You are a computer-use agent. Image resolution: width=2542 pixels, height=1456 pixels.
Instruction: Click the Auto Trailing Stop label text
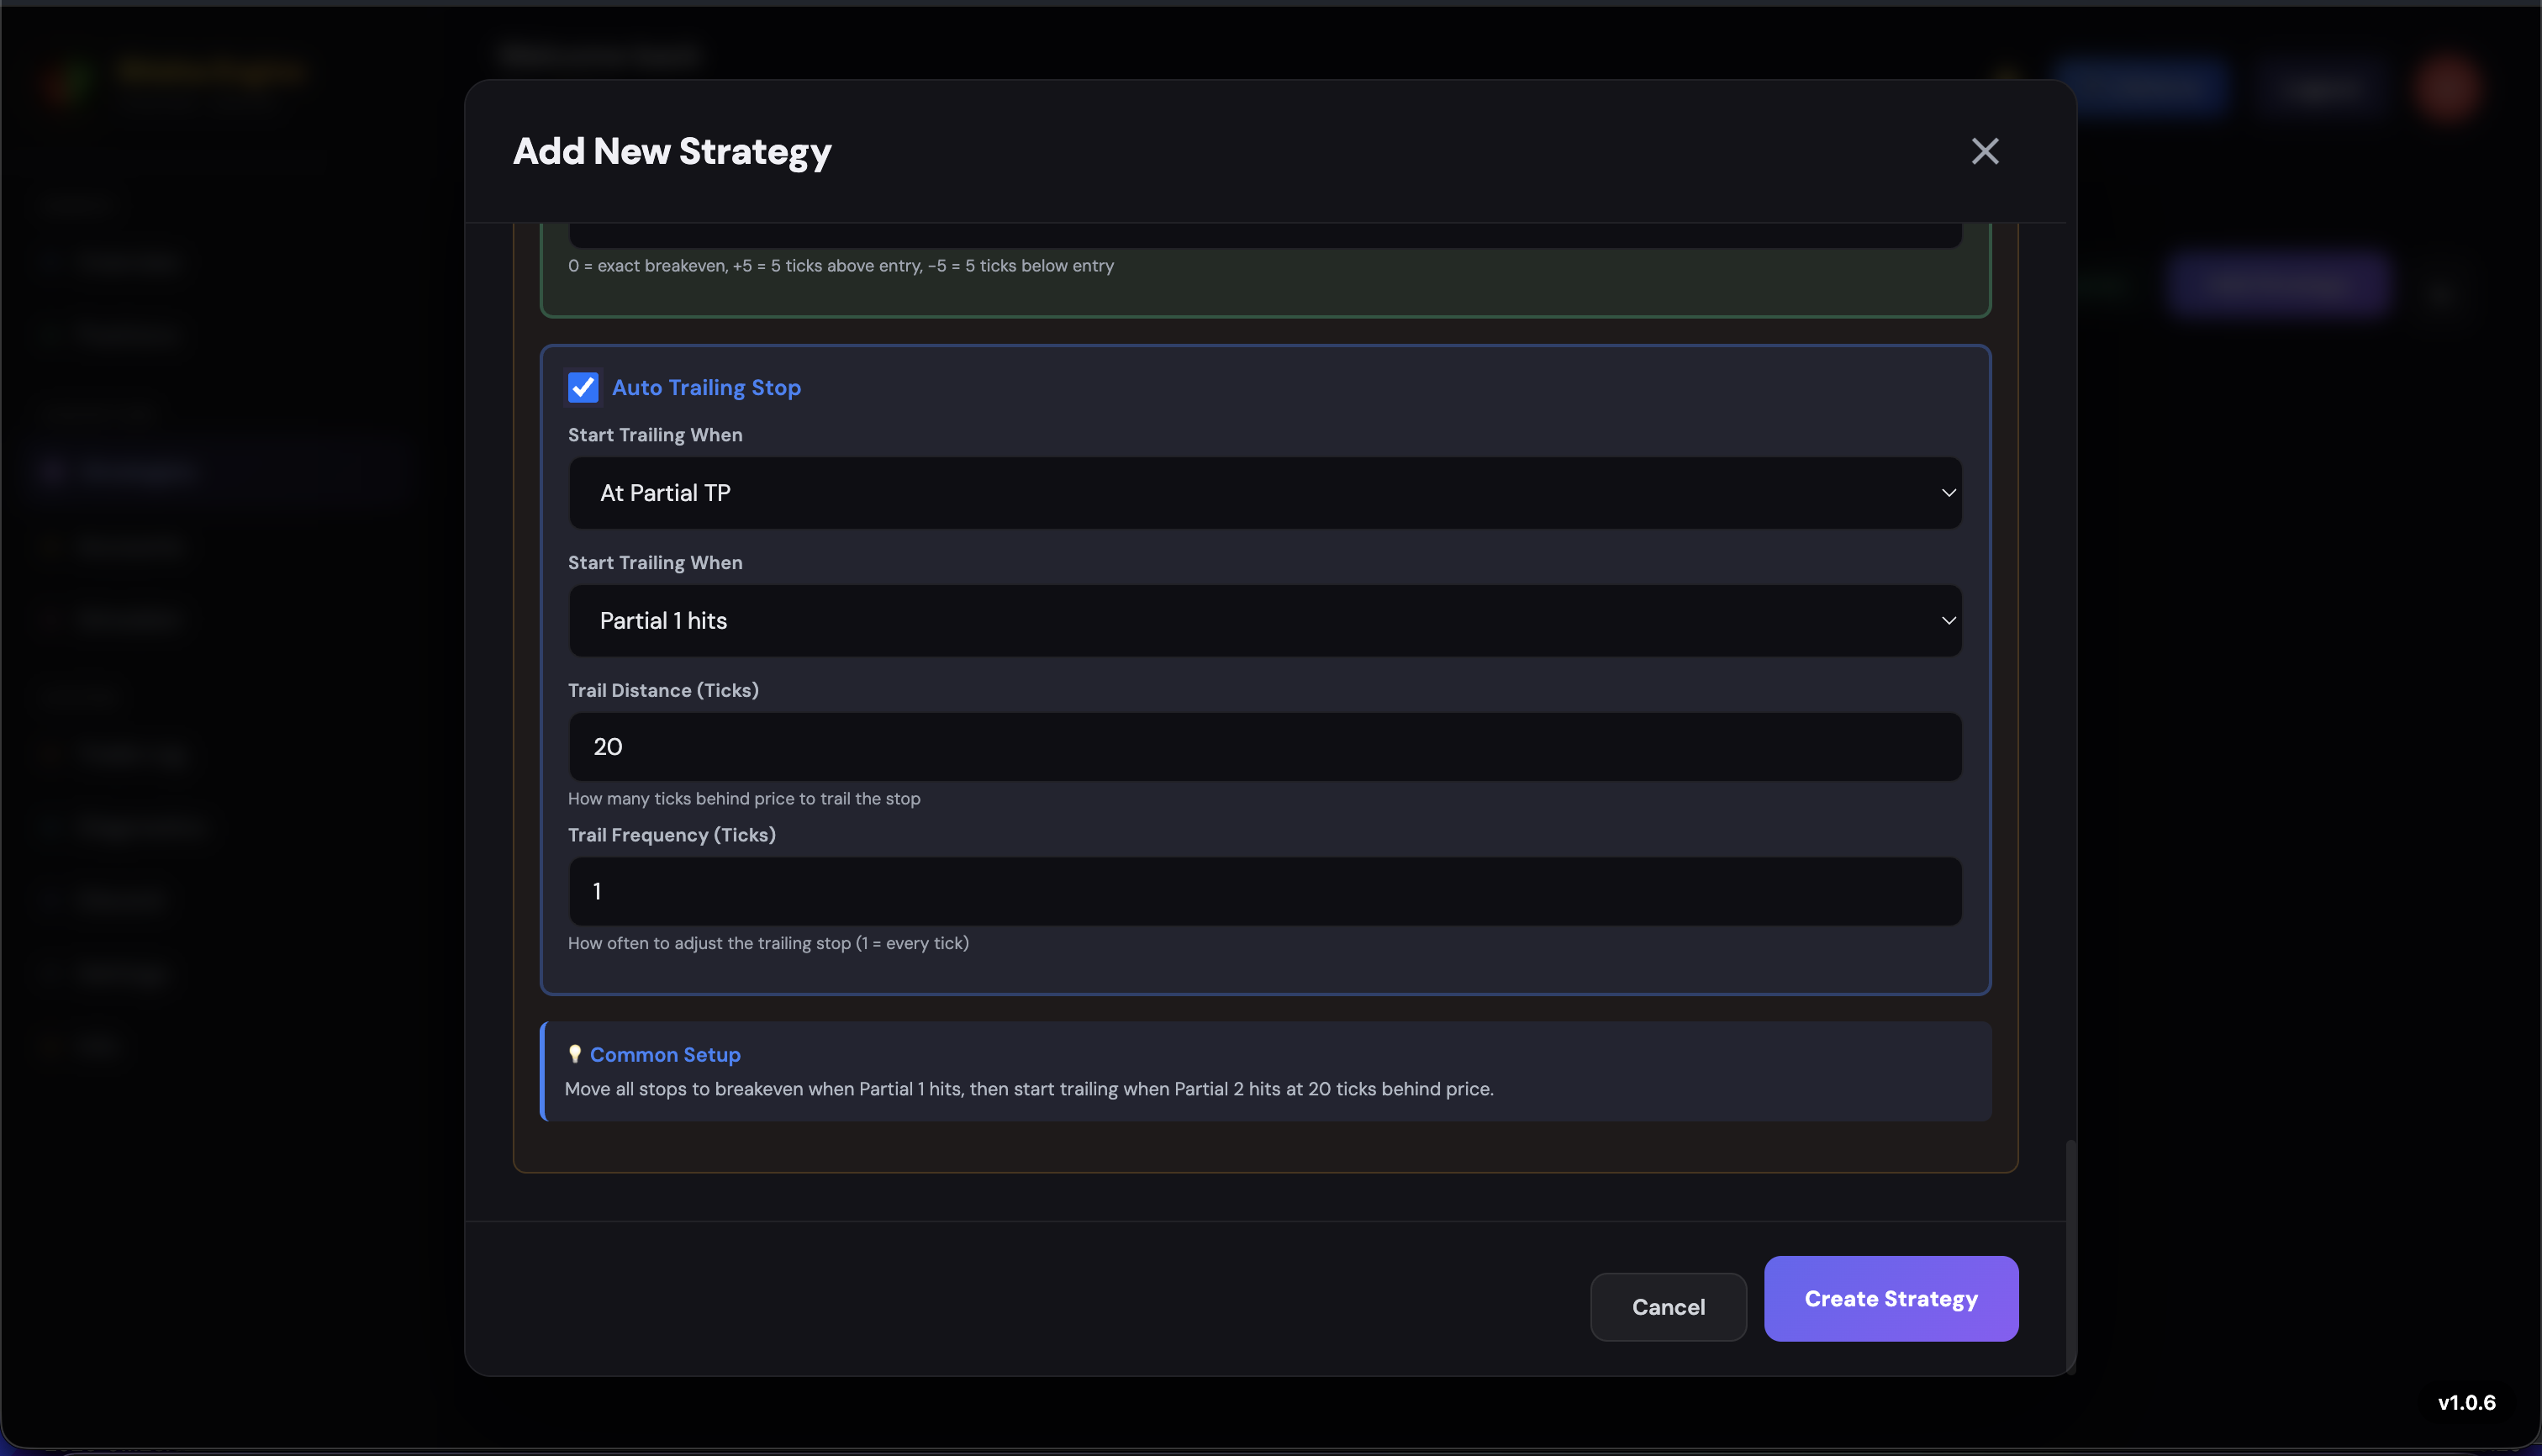[x=705, y=388]
